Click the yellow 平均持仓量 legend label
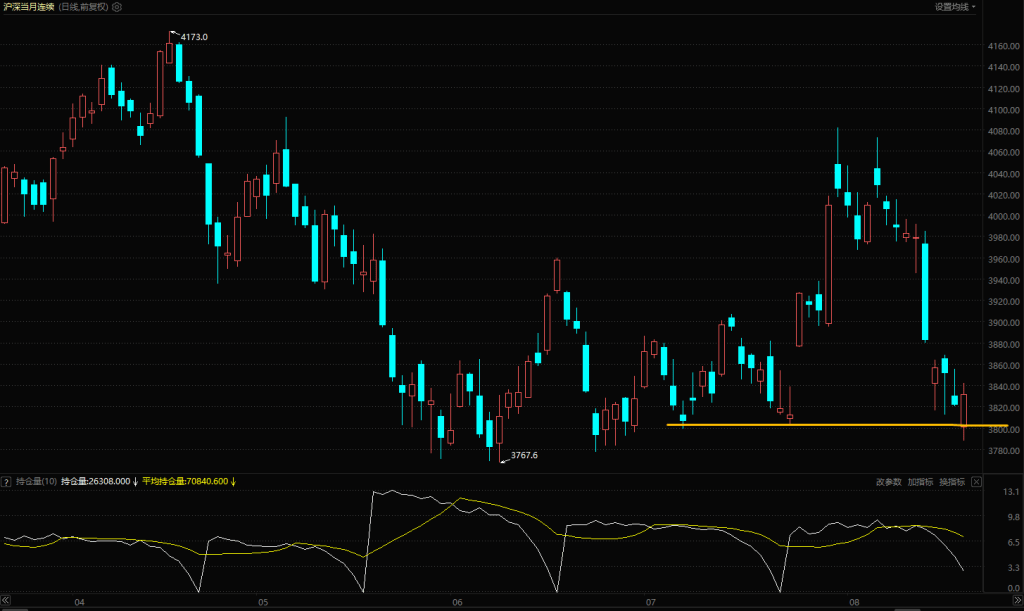This screenshot has height=611, width=1024. (x=185, y=482)
